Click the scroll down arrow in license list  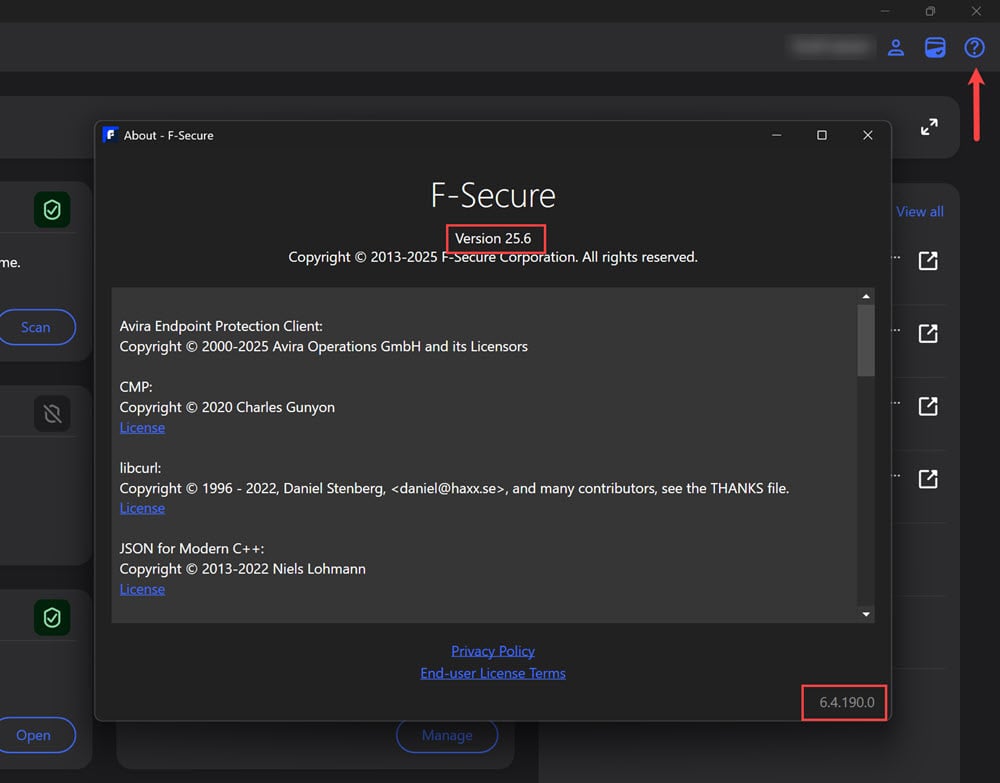pyautogui.click(x=865, y=614)
